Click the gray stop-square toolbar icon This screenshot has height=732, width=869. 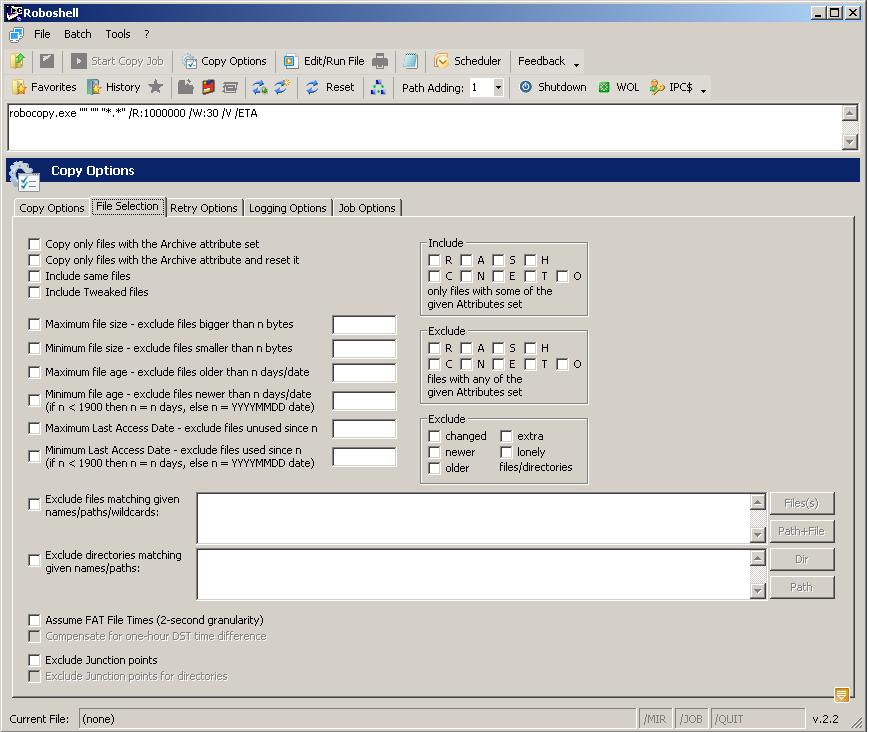47,61
